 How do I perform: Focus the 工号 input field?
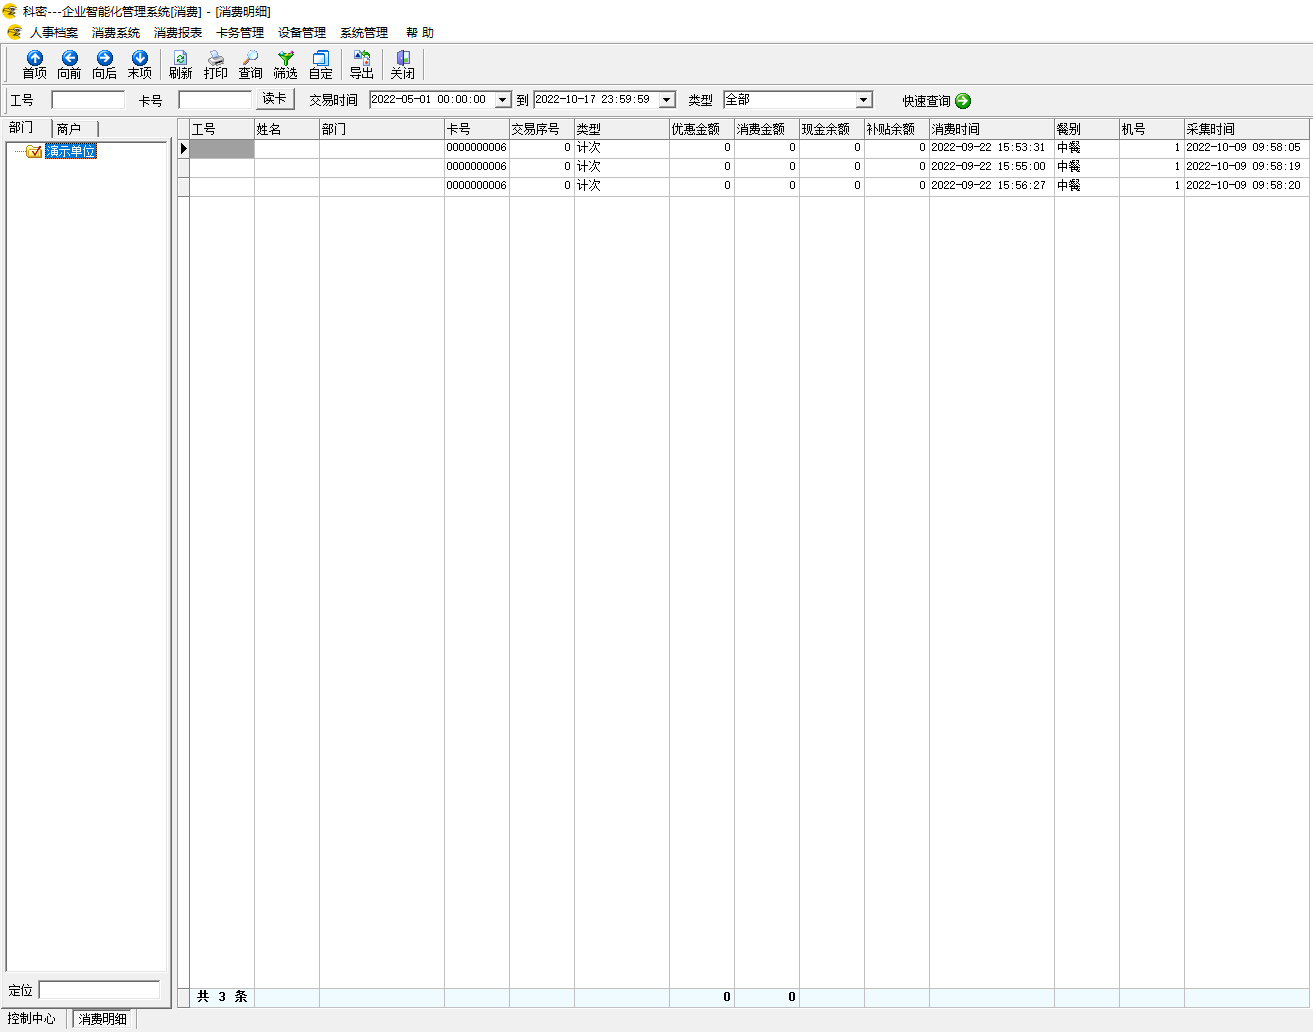click(x=88, y=100)
